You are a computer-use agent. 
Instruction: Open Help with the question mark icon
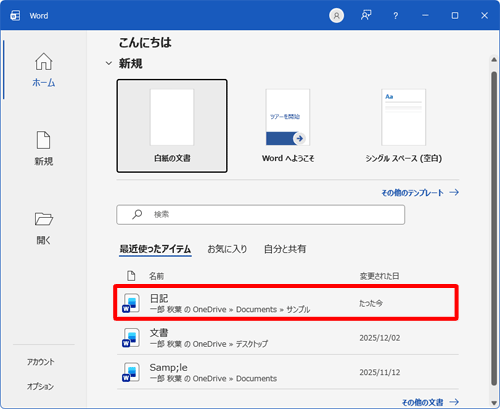[x=395, y=16]
